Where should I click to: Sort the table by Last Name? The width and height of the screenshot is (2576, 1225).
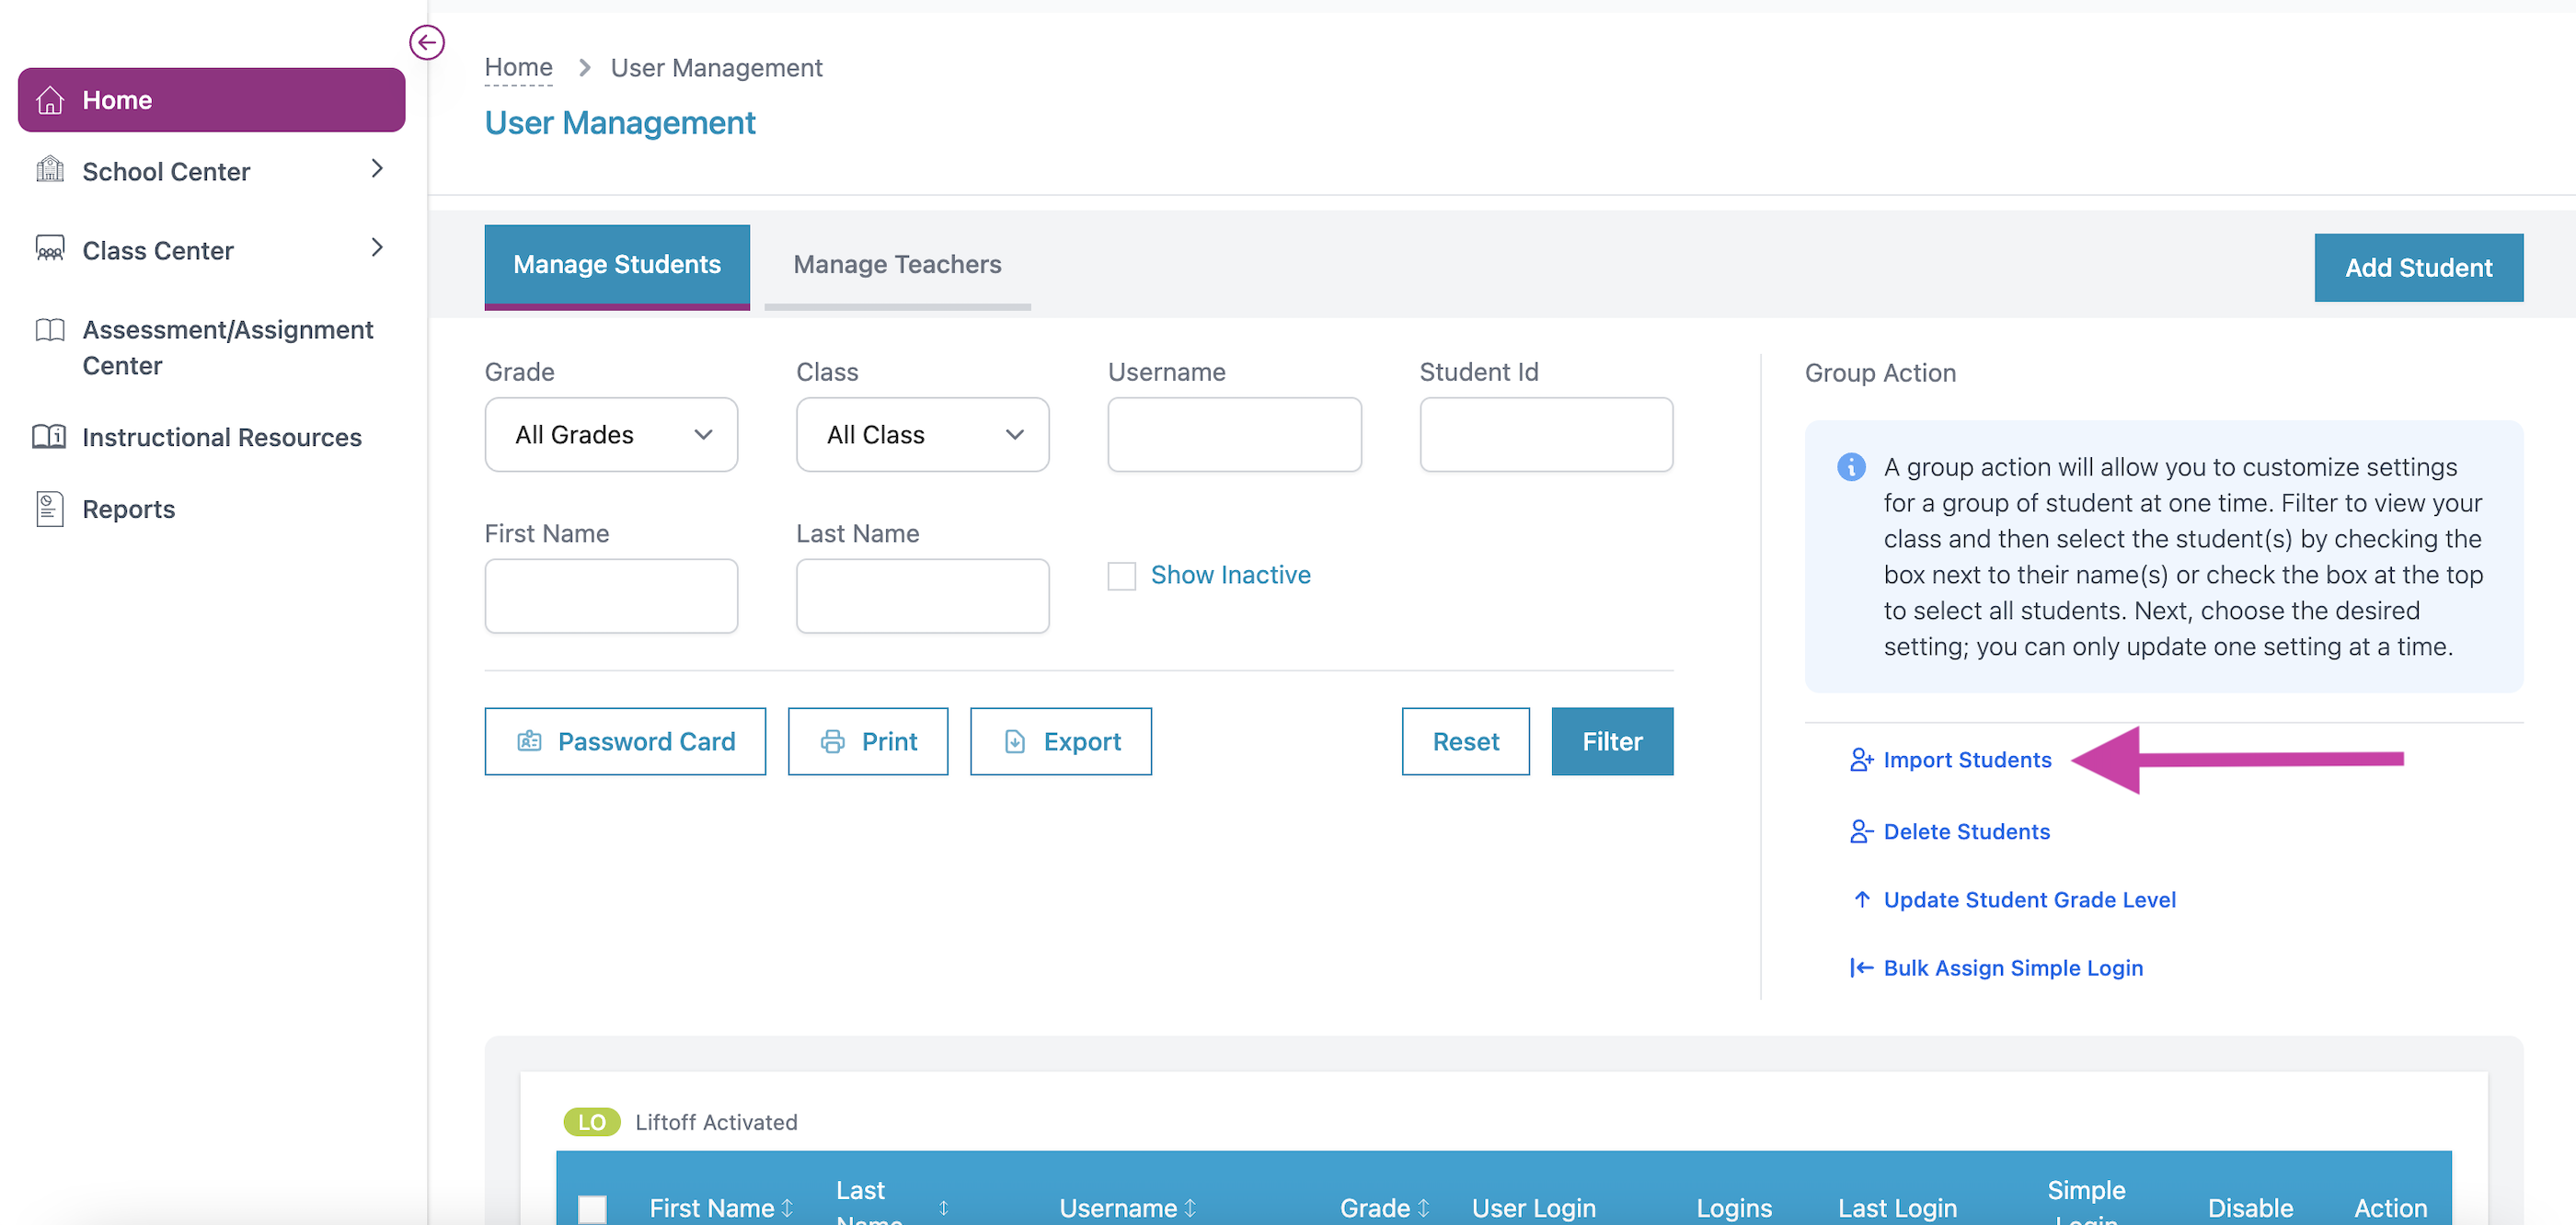[943, 1208]
